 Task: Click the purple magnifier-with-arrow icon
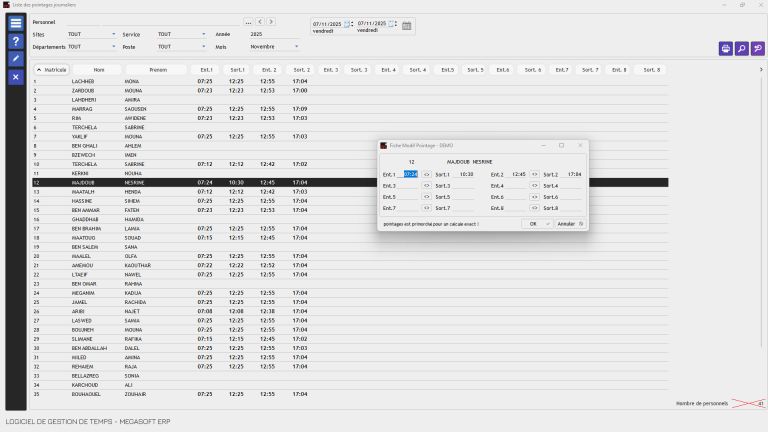pyautogui.click(x=758, y=48)
